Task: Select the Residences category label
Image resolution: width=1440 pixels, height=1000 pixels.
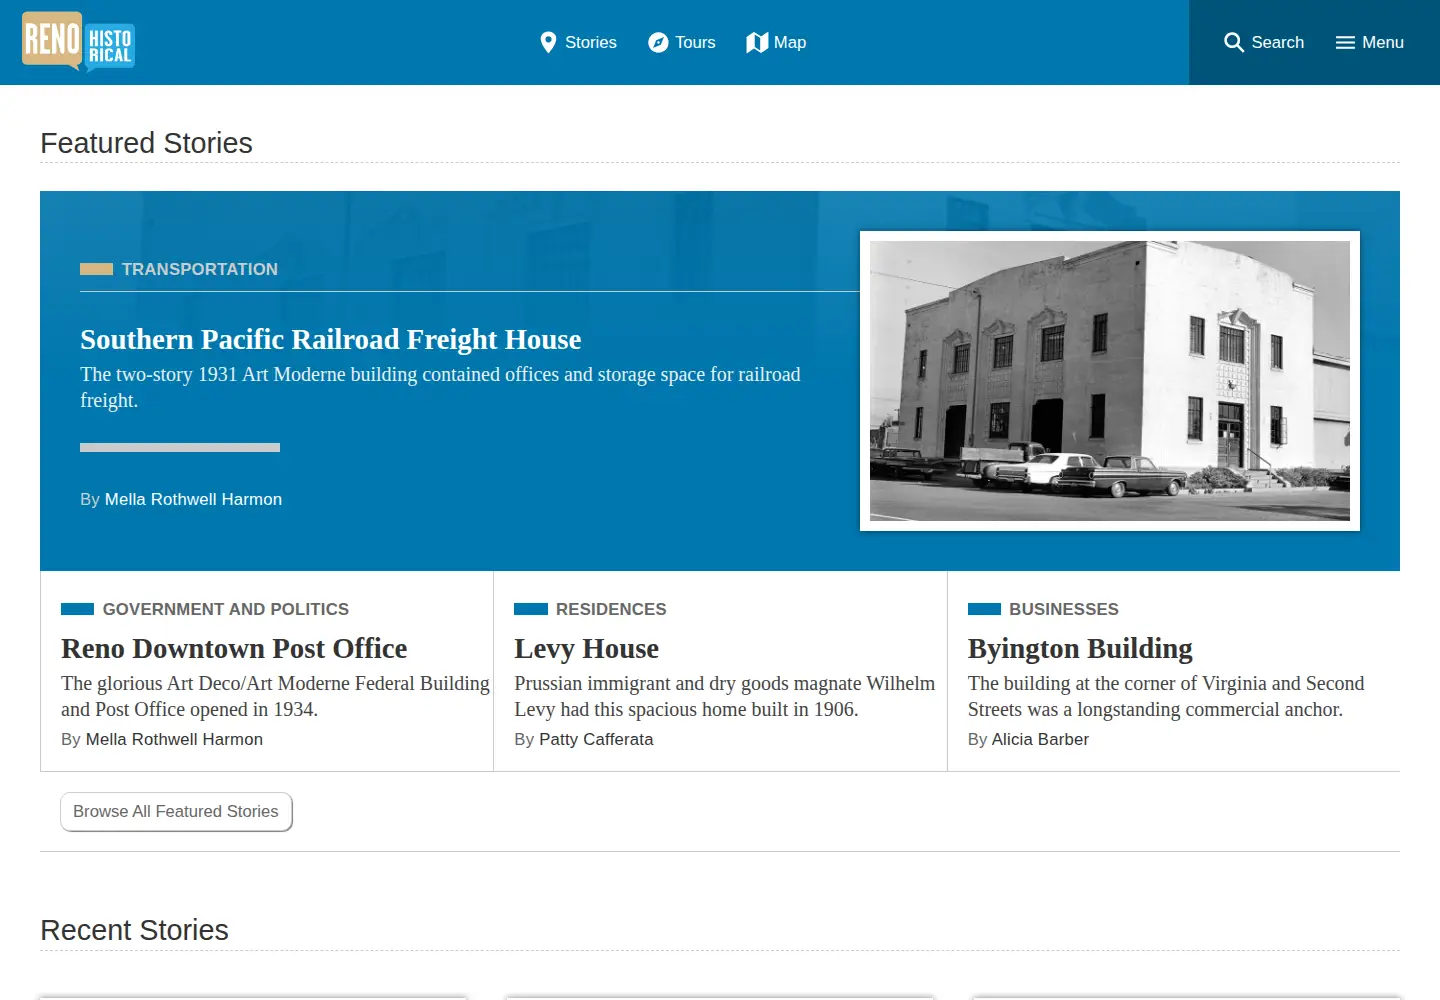Action: point(611,609)
